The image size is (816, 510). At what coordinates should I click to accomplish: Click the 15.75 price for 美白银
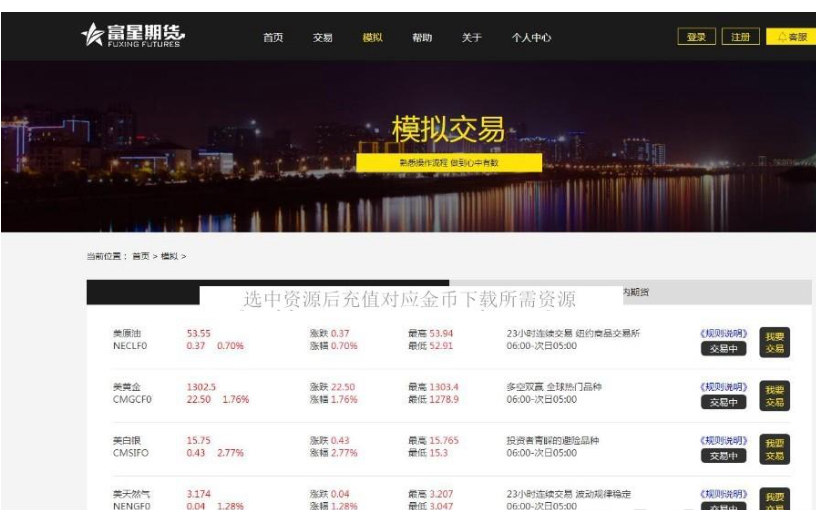point(199,440)
